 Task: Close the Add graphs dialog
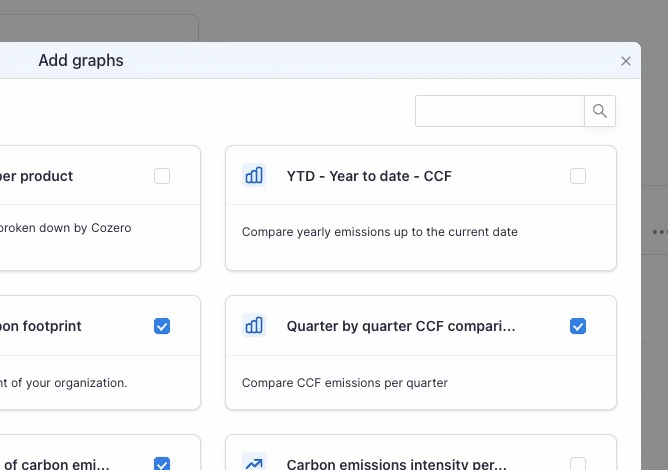pos(626,61)
